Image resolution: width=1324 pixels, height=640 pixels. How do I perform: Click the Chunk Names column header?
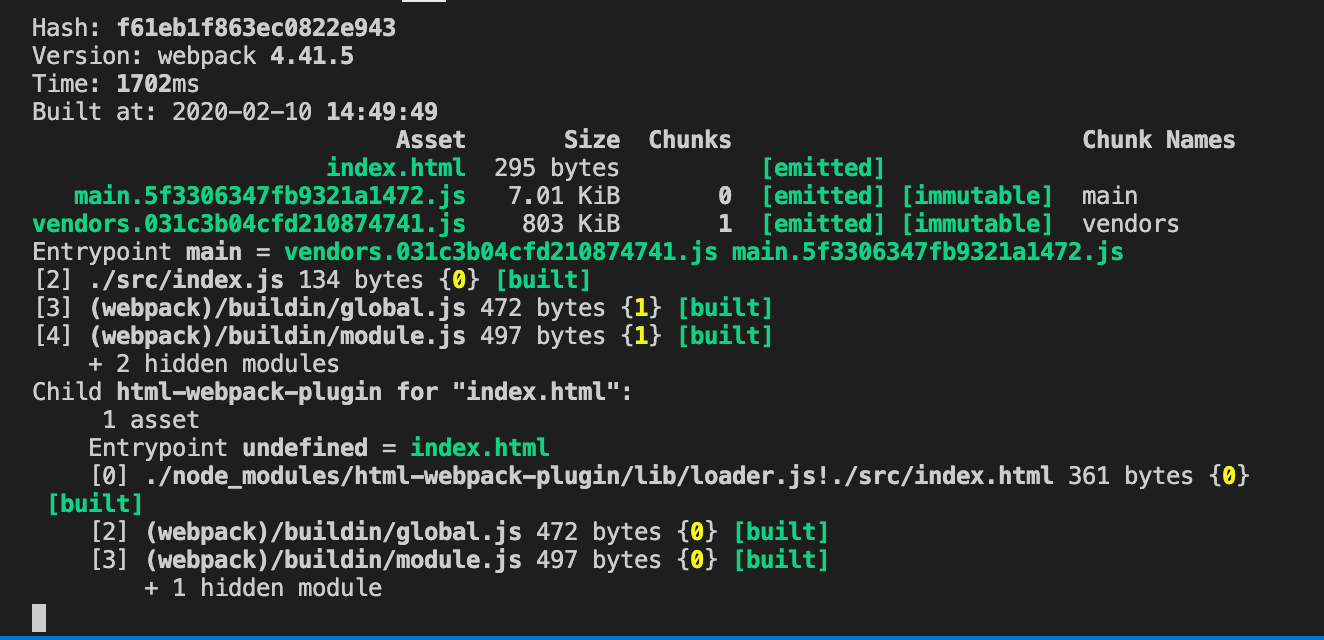tap(1158, 140)
